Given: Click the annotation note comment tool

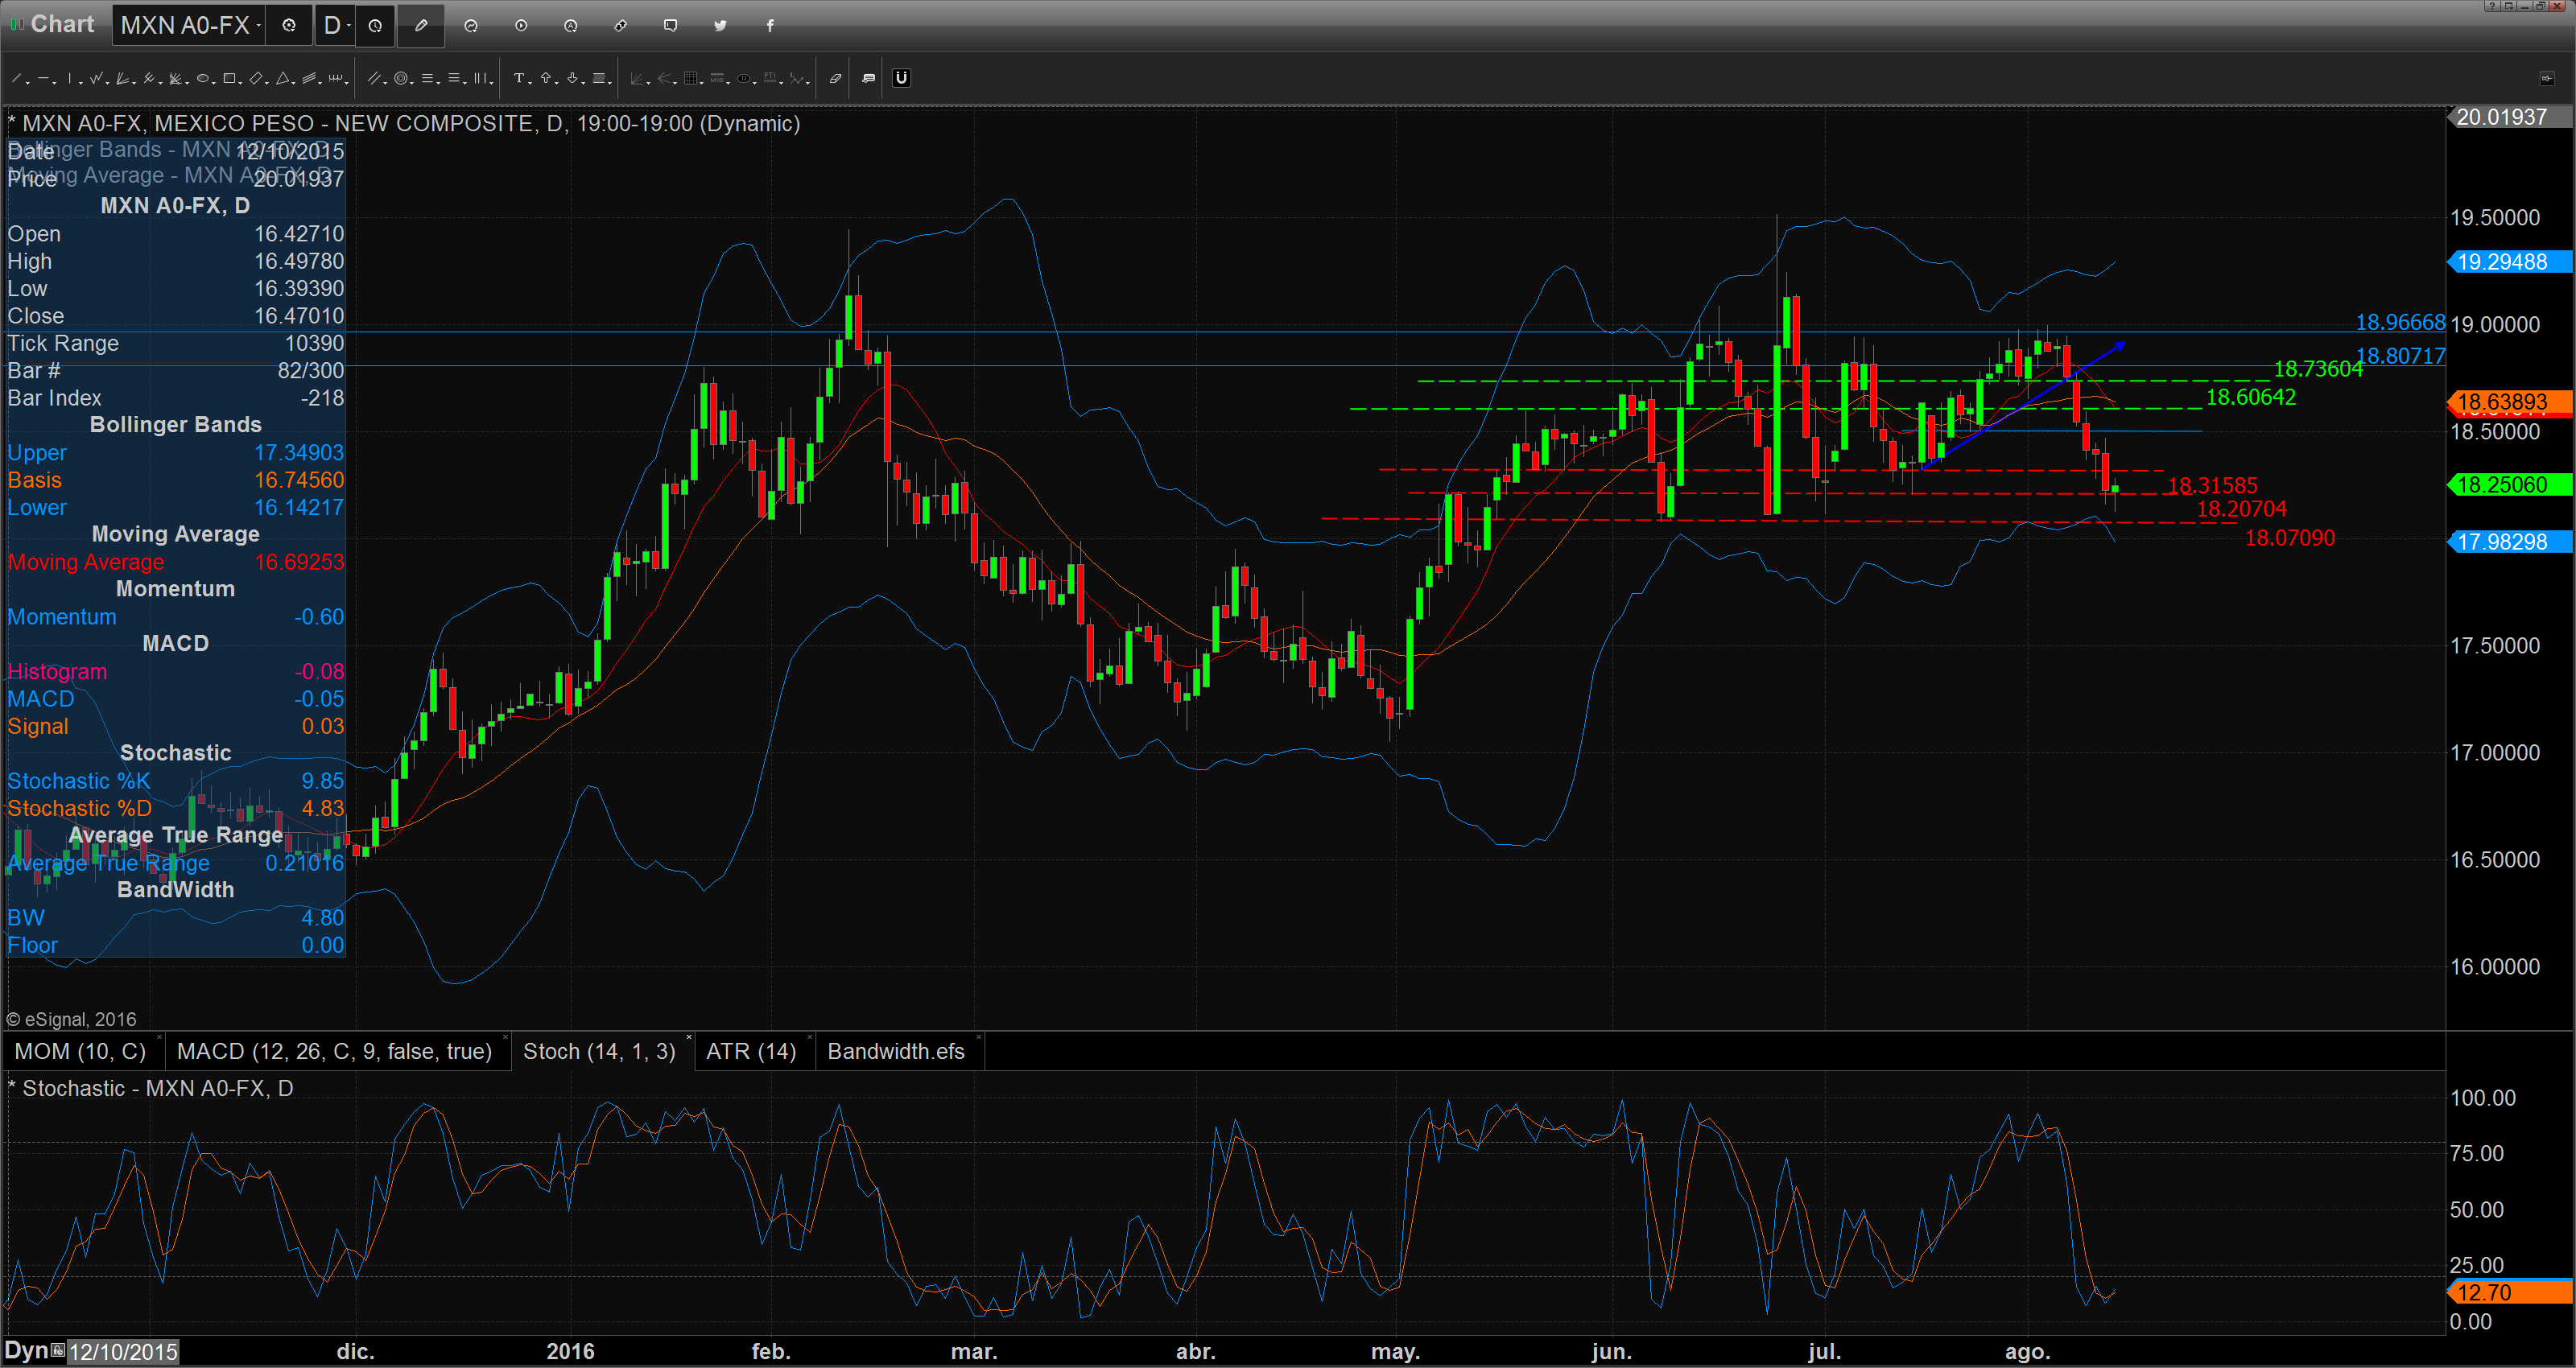Looking at the screenshot, I should click(869, 78).
